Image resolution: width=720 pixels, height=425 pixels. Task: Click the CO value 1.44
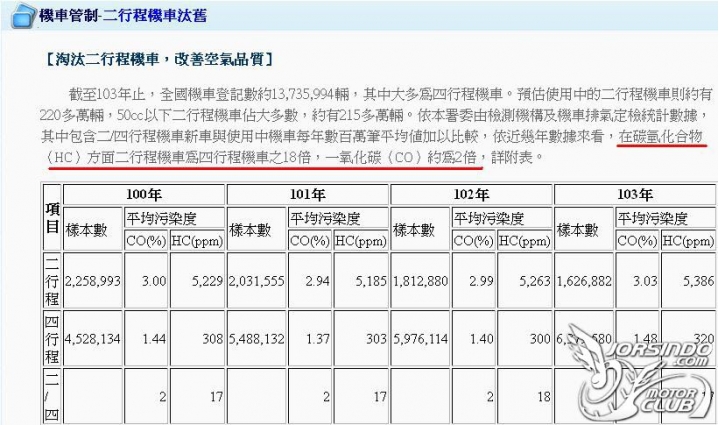[x=154, y=339]
